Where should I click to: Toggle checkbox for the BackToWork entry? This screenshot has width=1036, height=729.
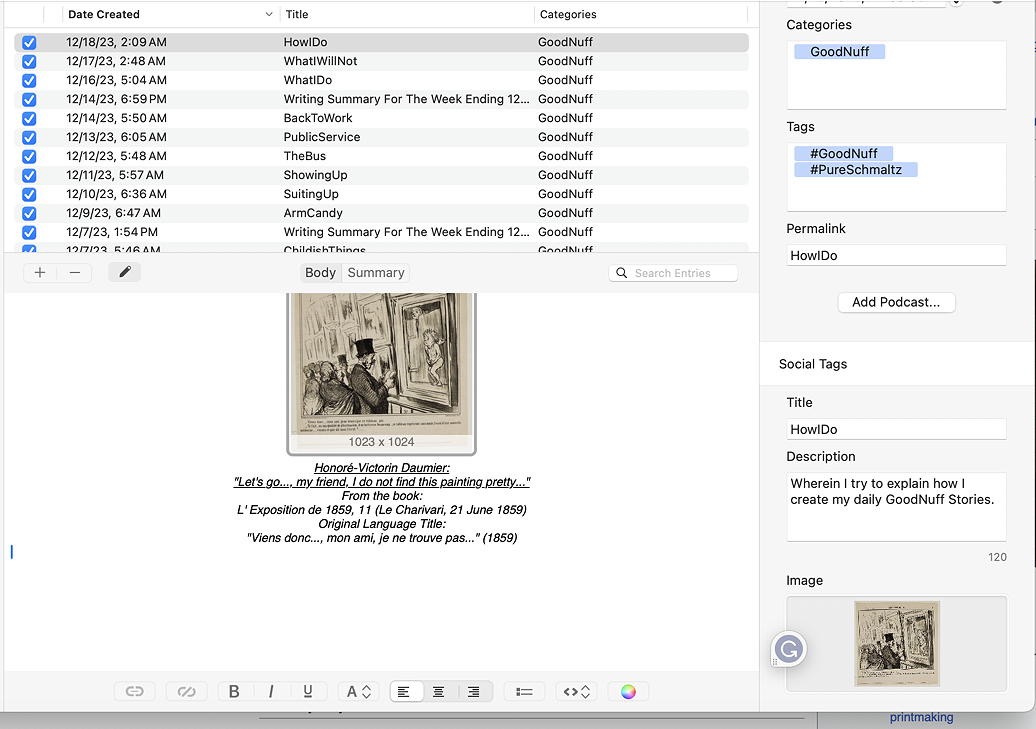29,118
